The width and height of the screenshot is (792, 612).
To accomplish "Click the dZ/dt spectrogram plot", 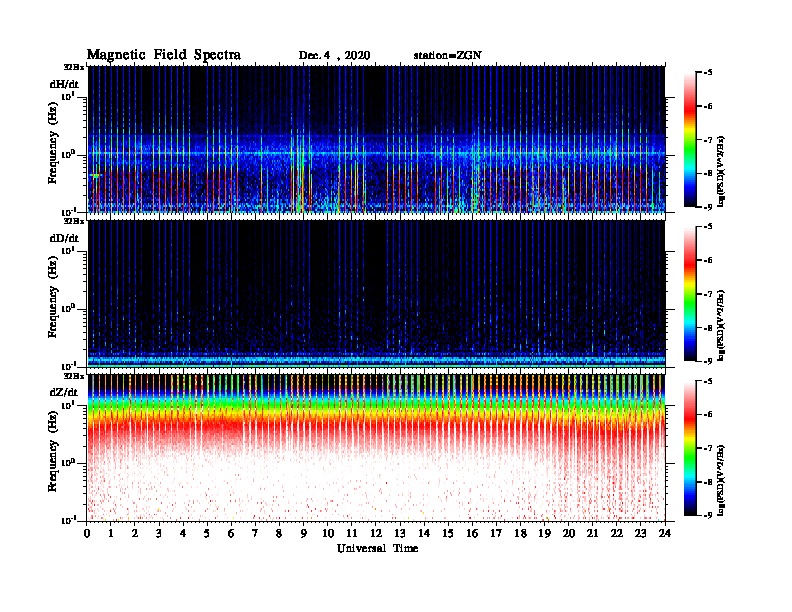I will pos(376,448).
